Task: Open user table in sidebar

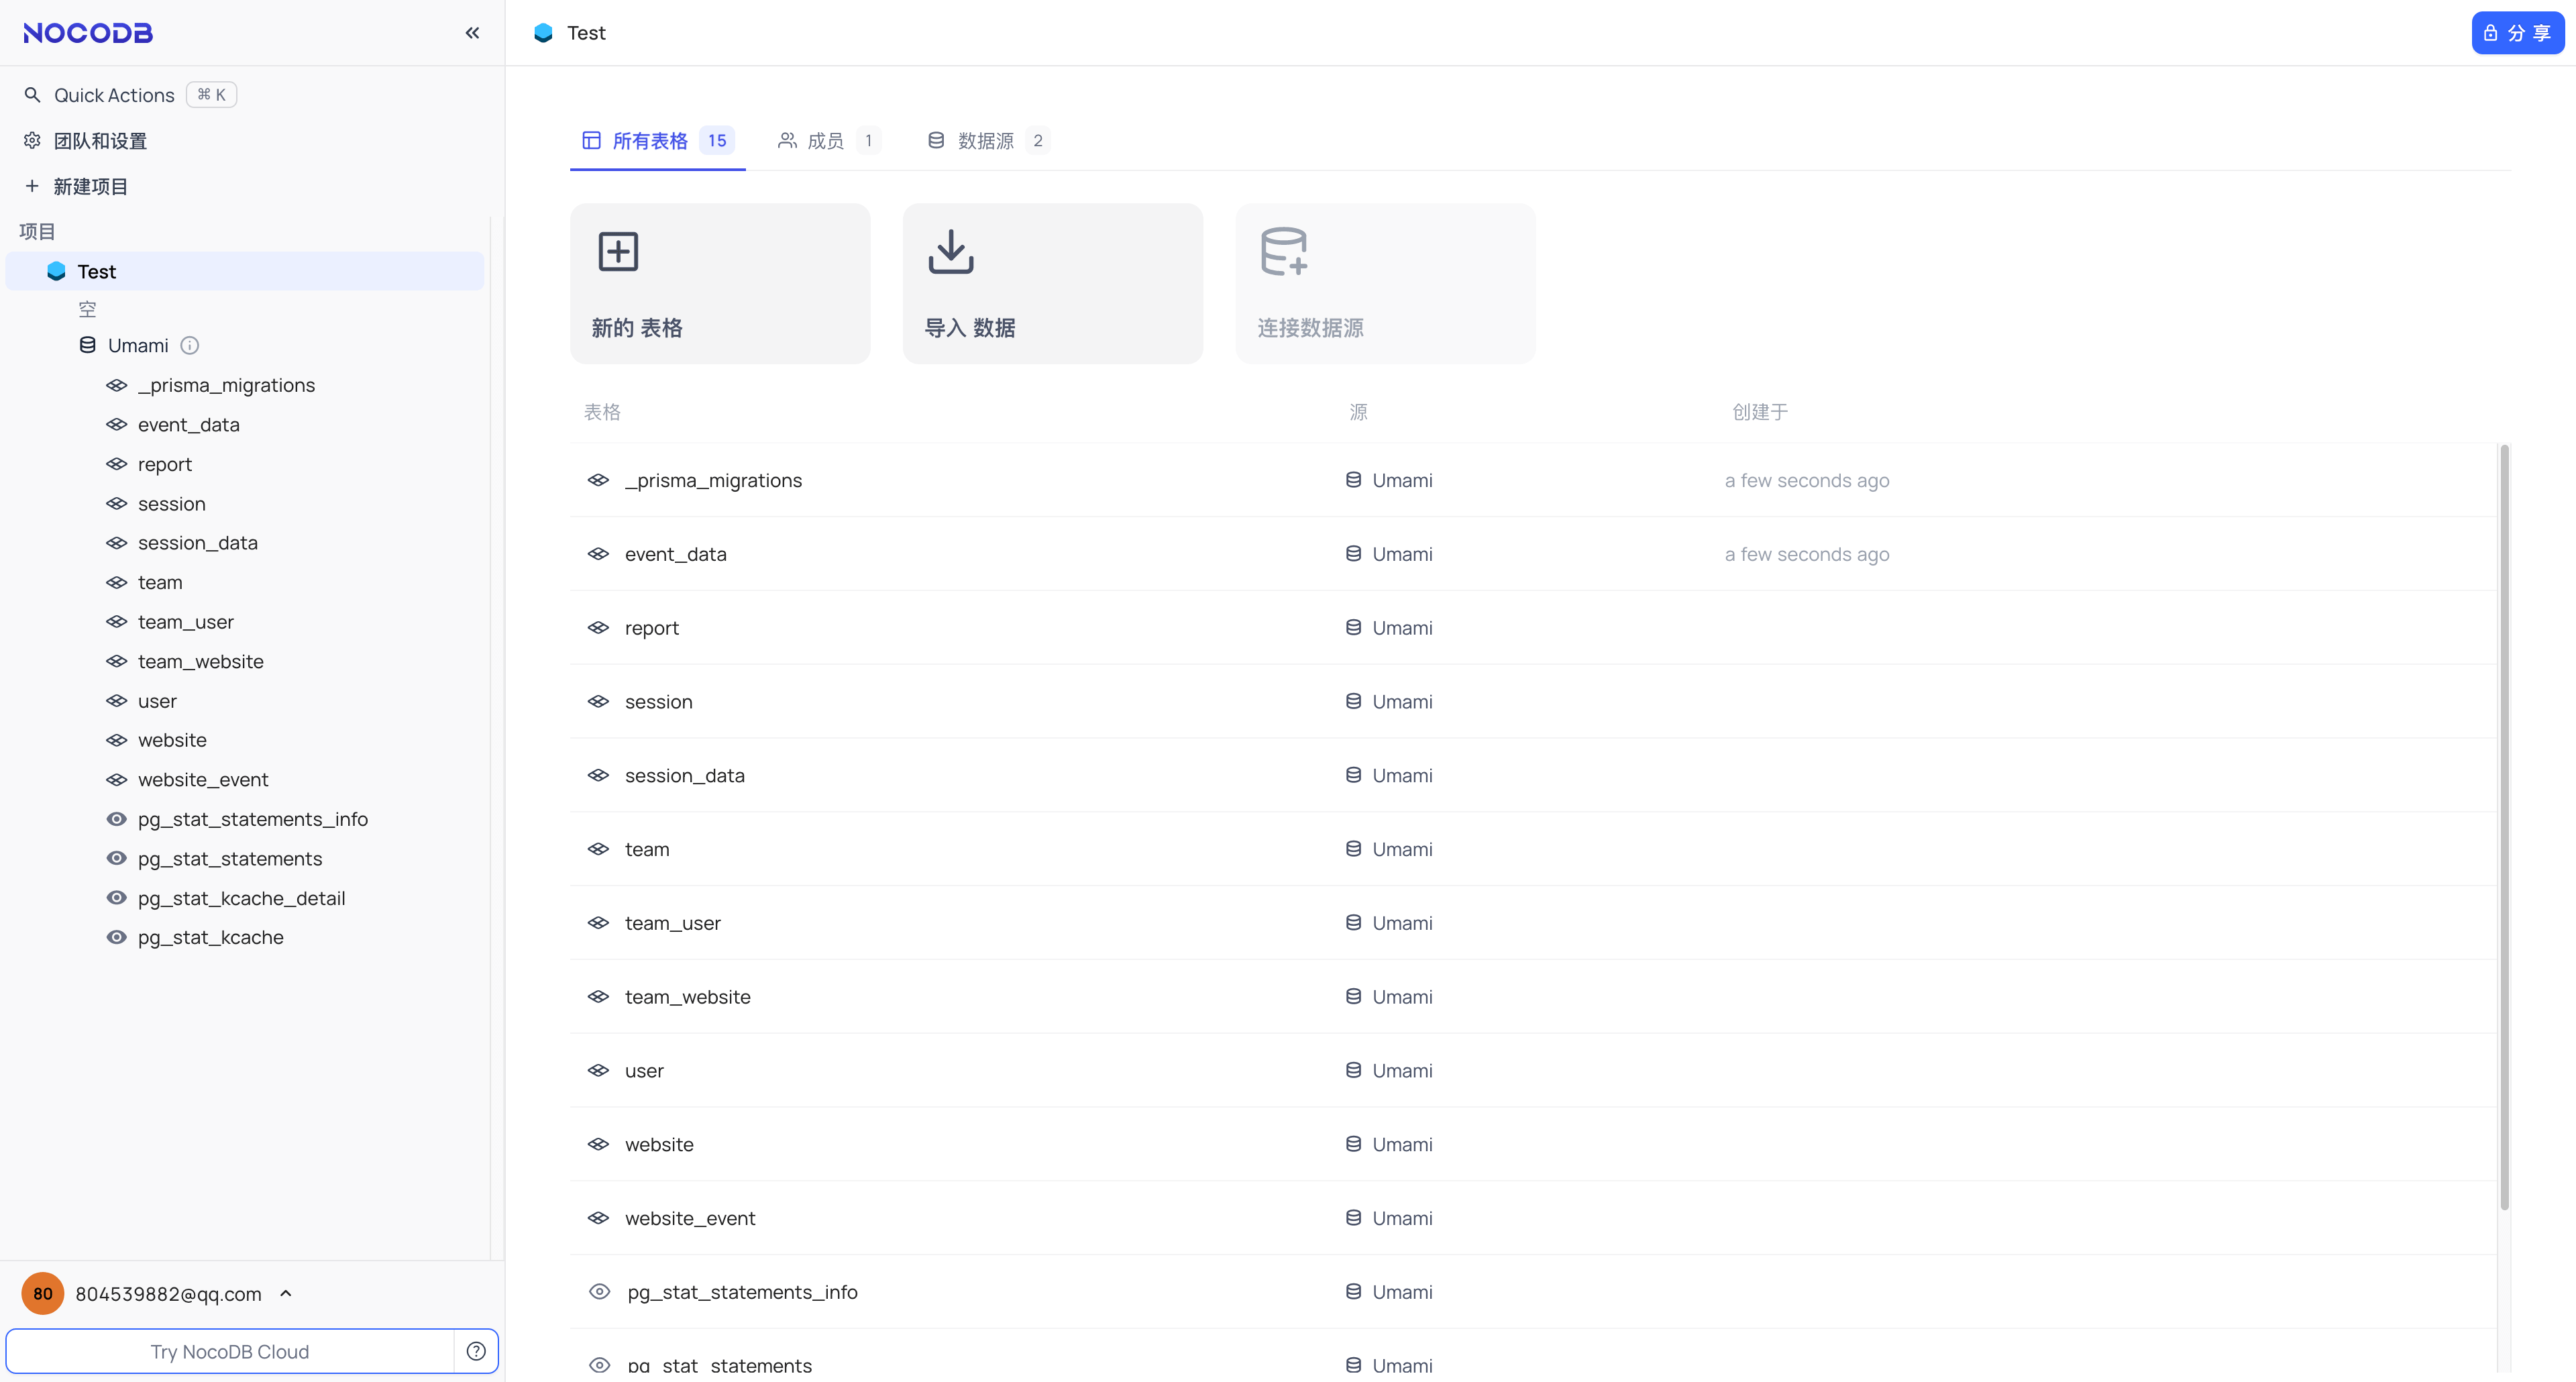Action: click(x=157, y=701)
